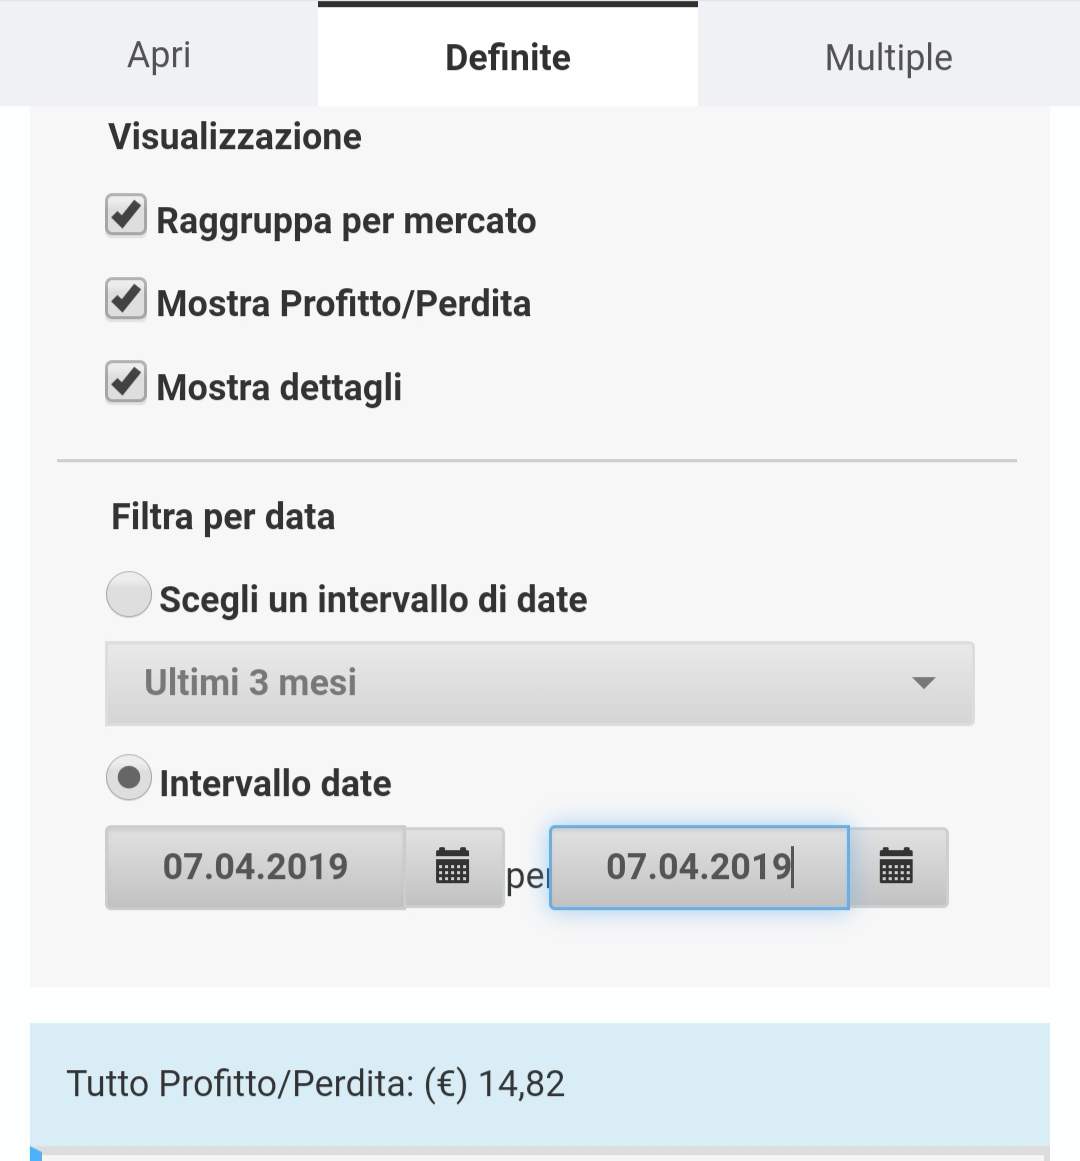Click the Scegli un intervallo di date label
Image resolution: width=1080 pixels, height=1161 pixels.
coord(373,600)
